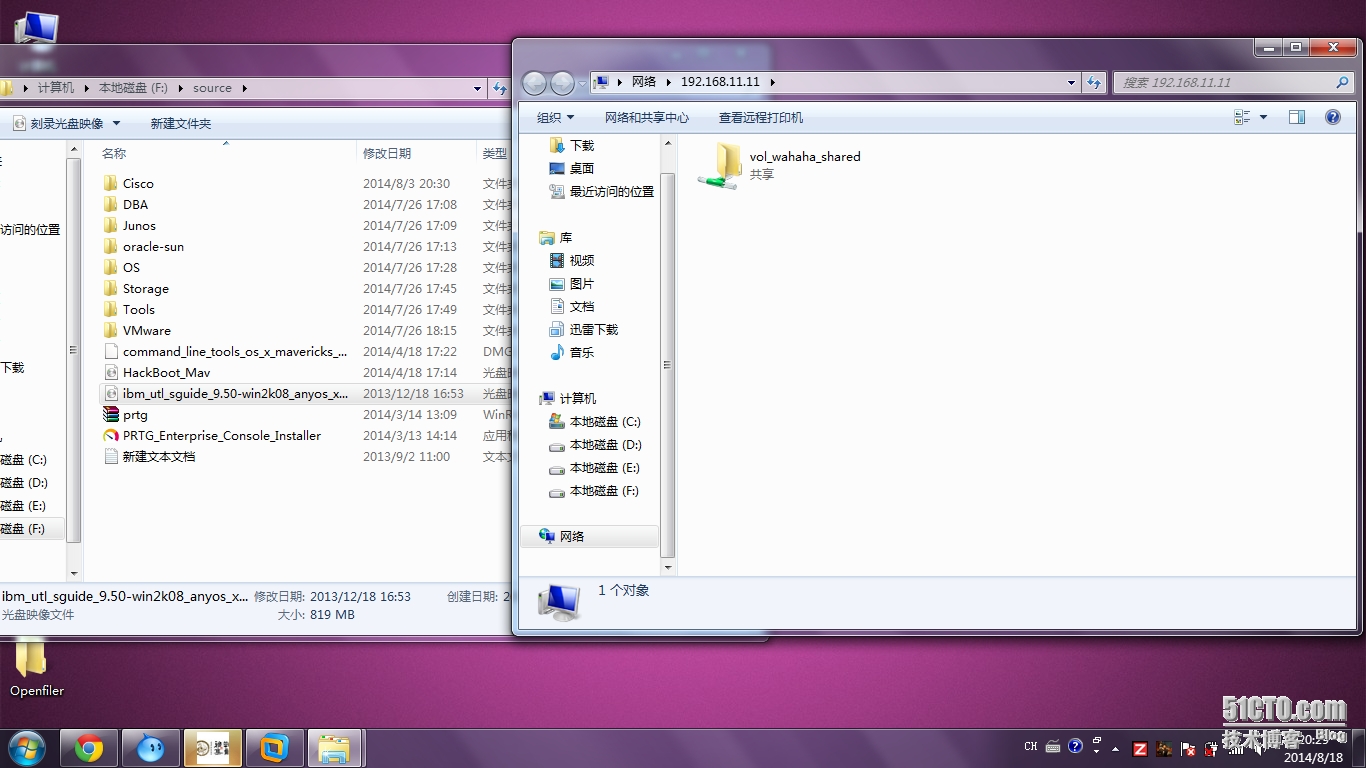Open the Openfiler desktop folder icon

click(x=36, y=668)
